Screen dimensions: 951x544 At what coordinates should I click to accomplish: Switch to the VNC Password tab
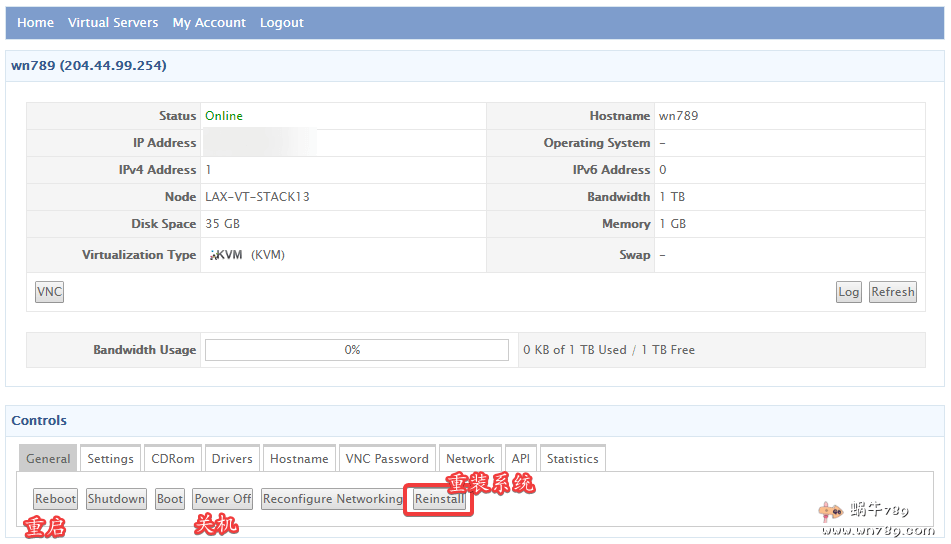click(x=387, y=459)
